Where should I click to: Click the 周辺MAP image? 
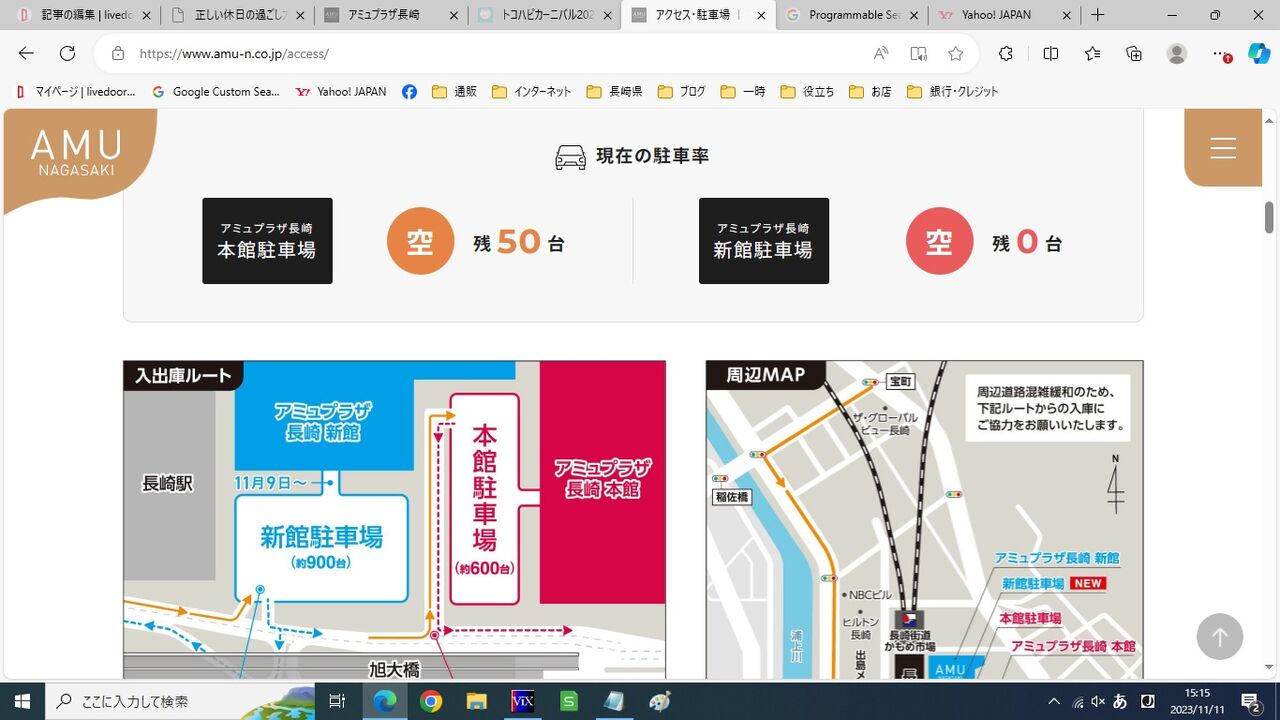(x=924, y=520)
